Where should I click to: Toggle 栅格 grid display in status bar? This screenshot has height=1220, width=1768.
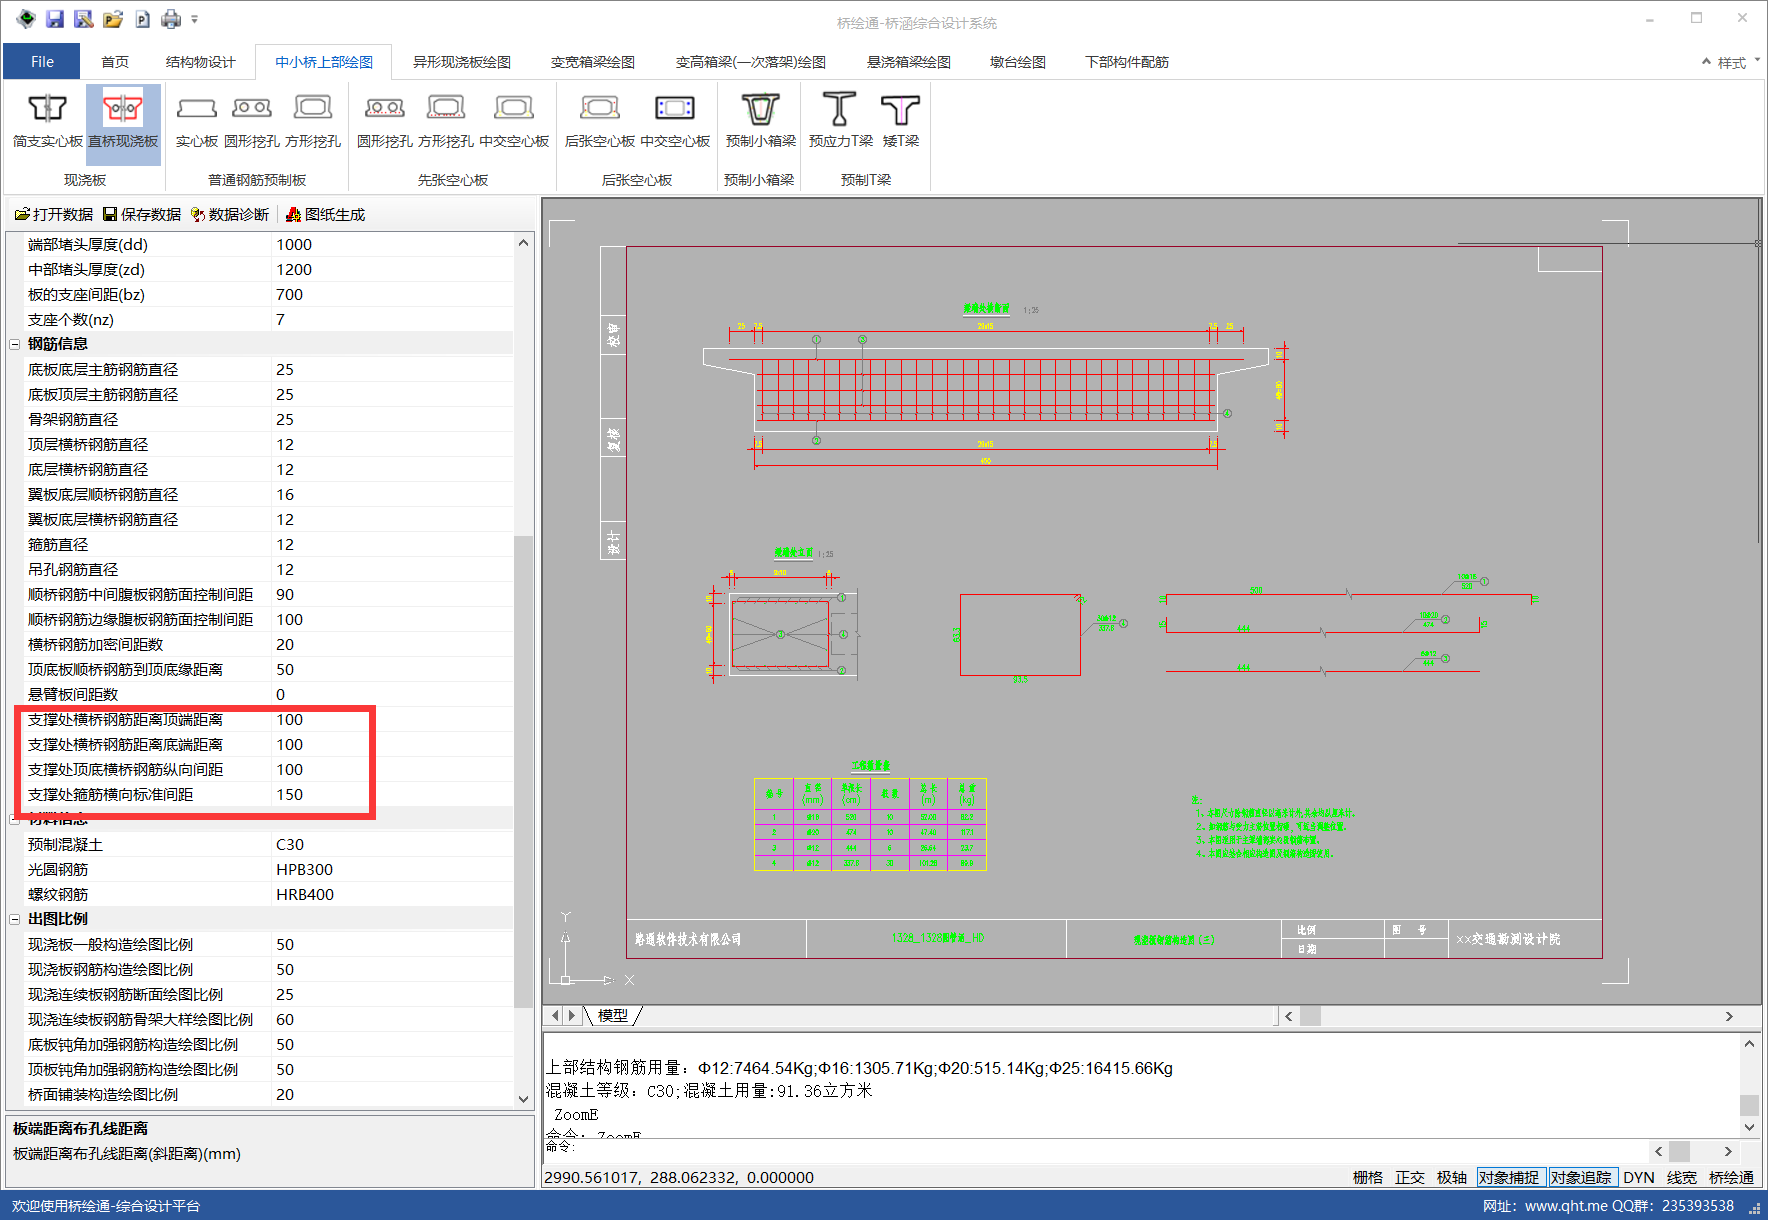[1367, 1177]
